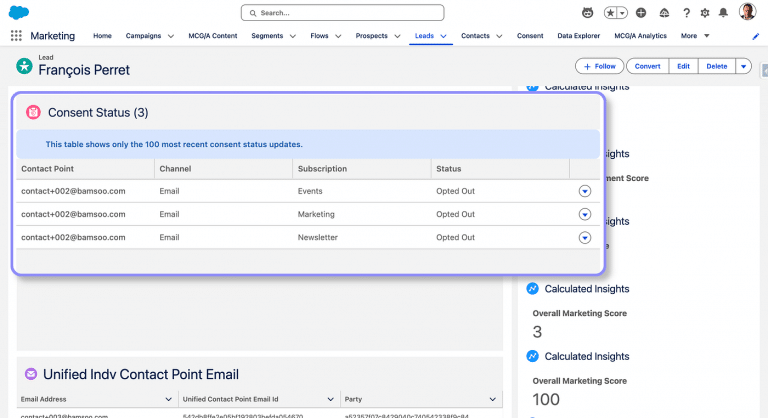Open the Consent tab

[x=530, y=36]
